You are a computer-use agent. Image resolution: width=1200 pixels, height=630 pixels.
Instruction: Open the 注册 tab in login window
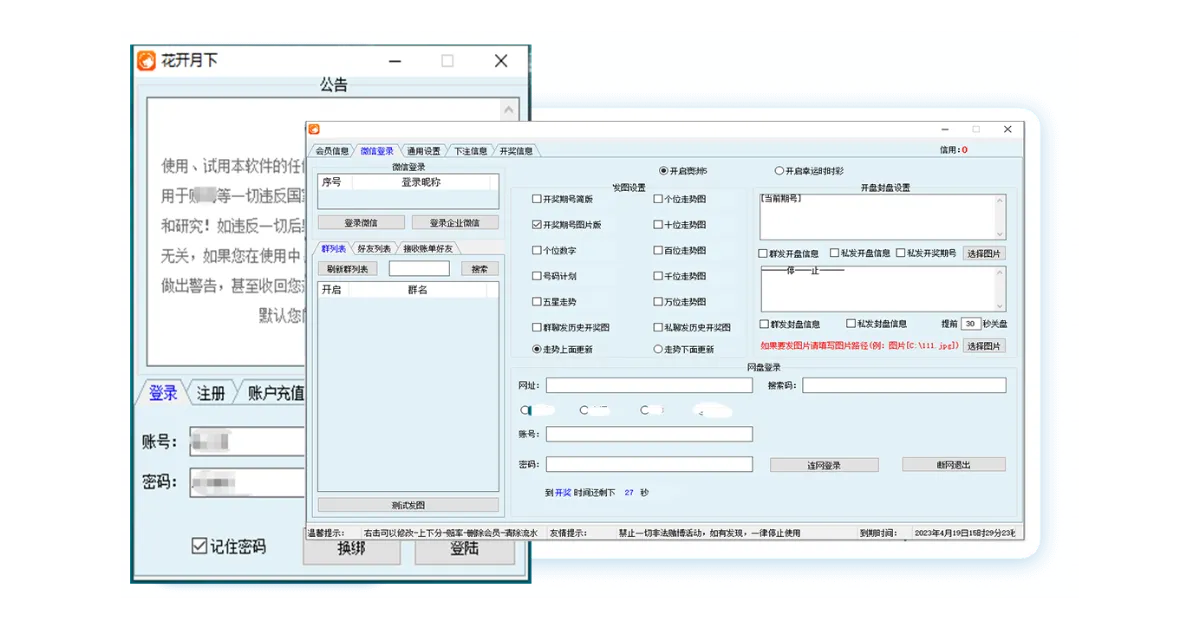[211, 393]
